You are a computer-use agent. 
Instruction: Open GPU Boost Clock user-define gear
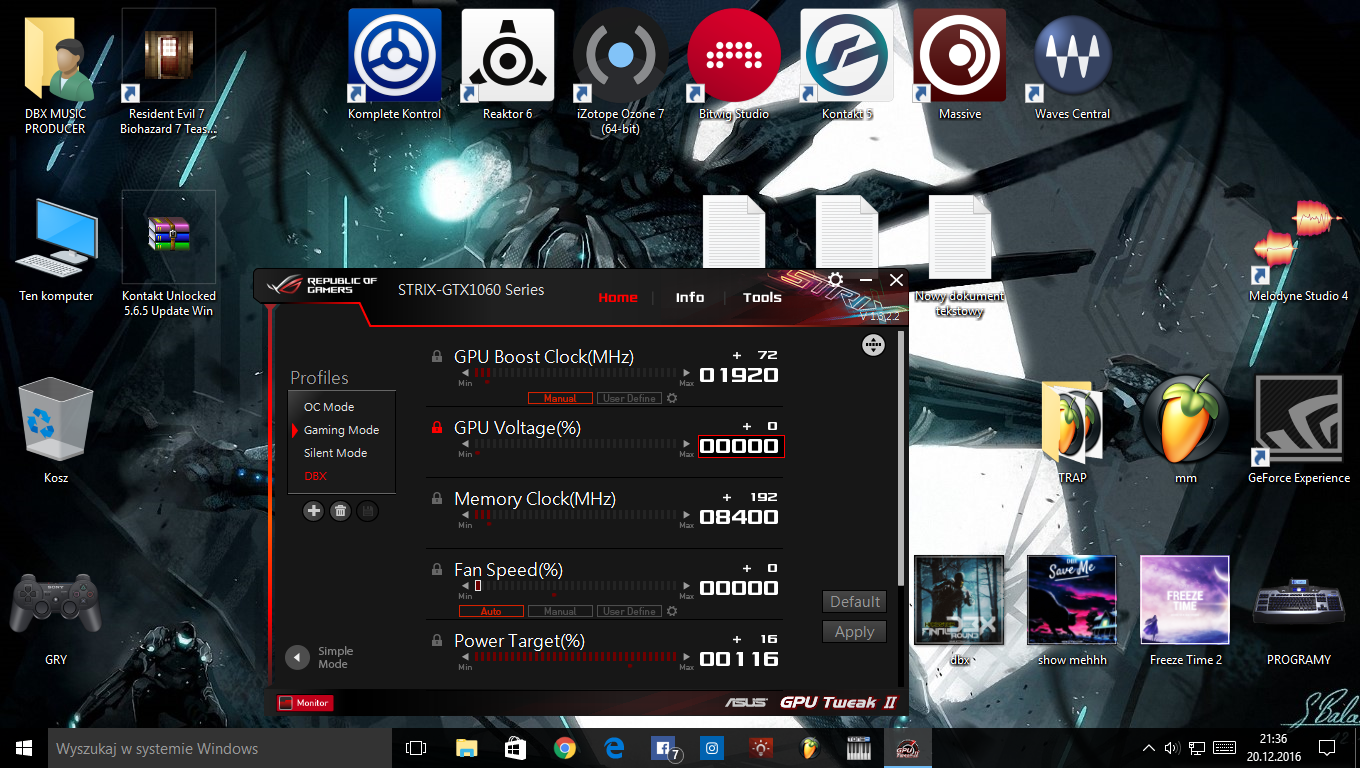pos(672,398)
